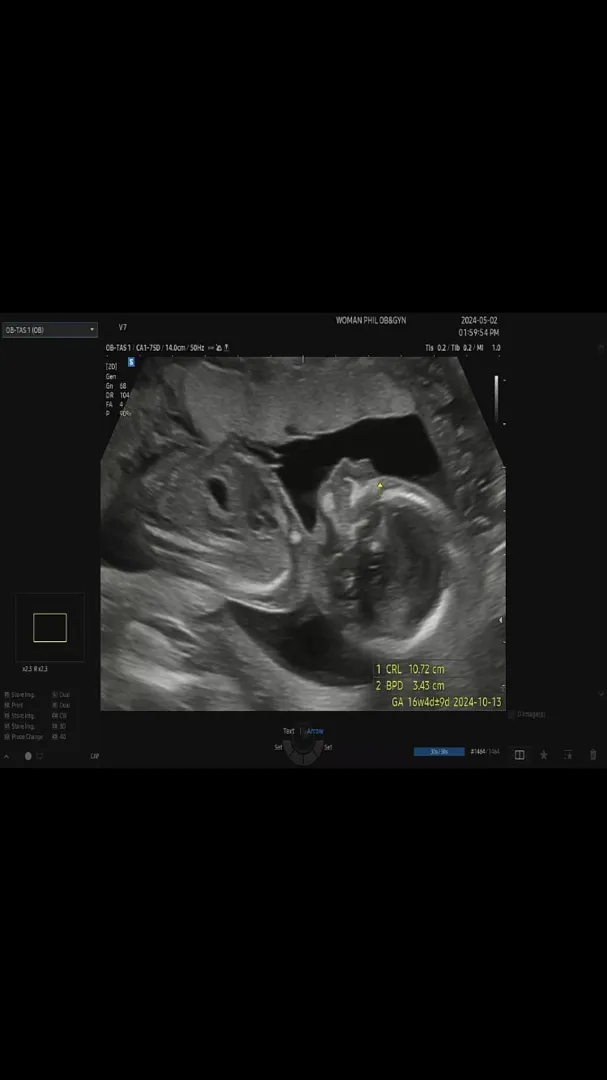Click the star favorite icon
The image size is (607, 1080).
tap(544, 755)
